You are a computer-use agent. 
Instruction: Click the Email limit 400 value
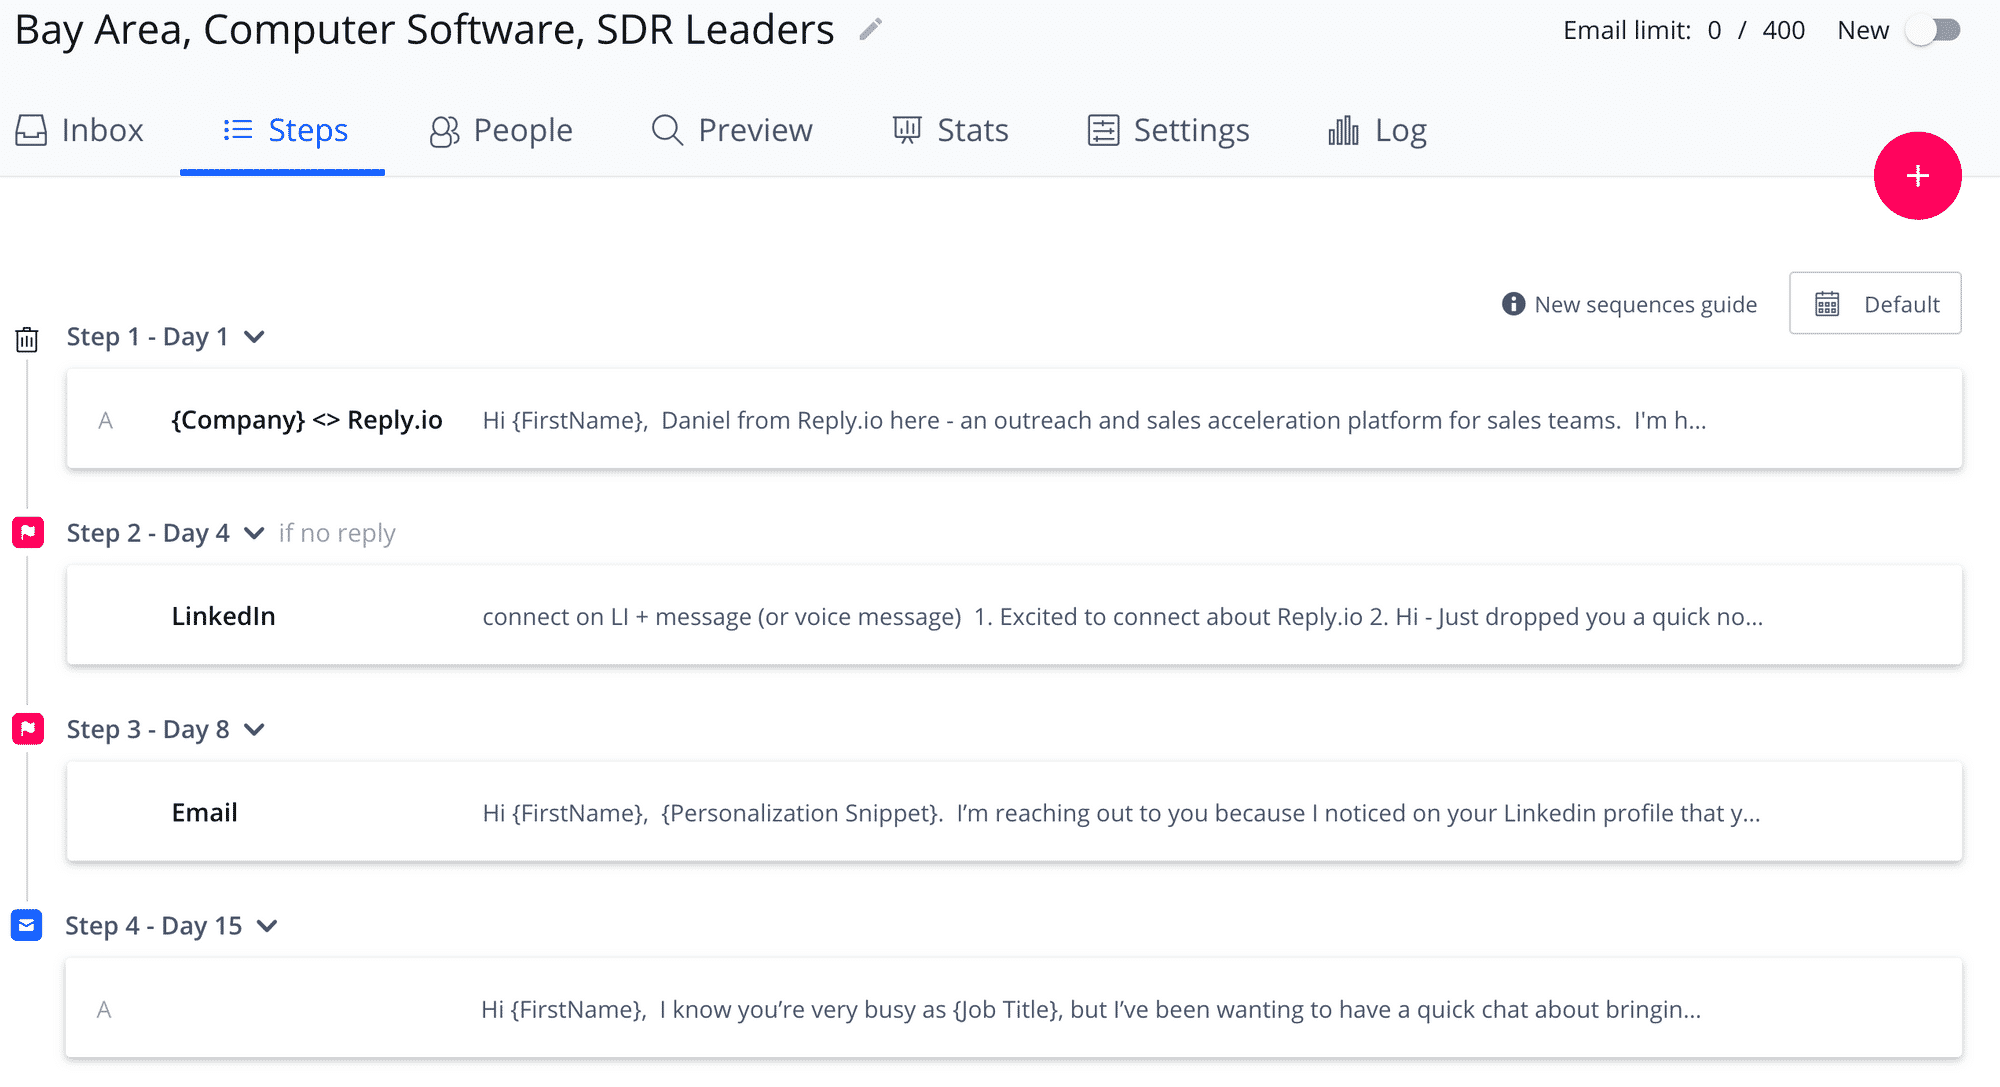click(x=1783, y=30)
